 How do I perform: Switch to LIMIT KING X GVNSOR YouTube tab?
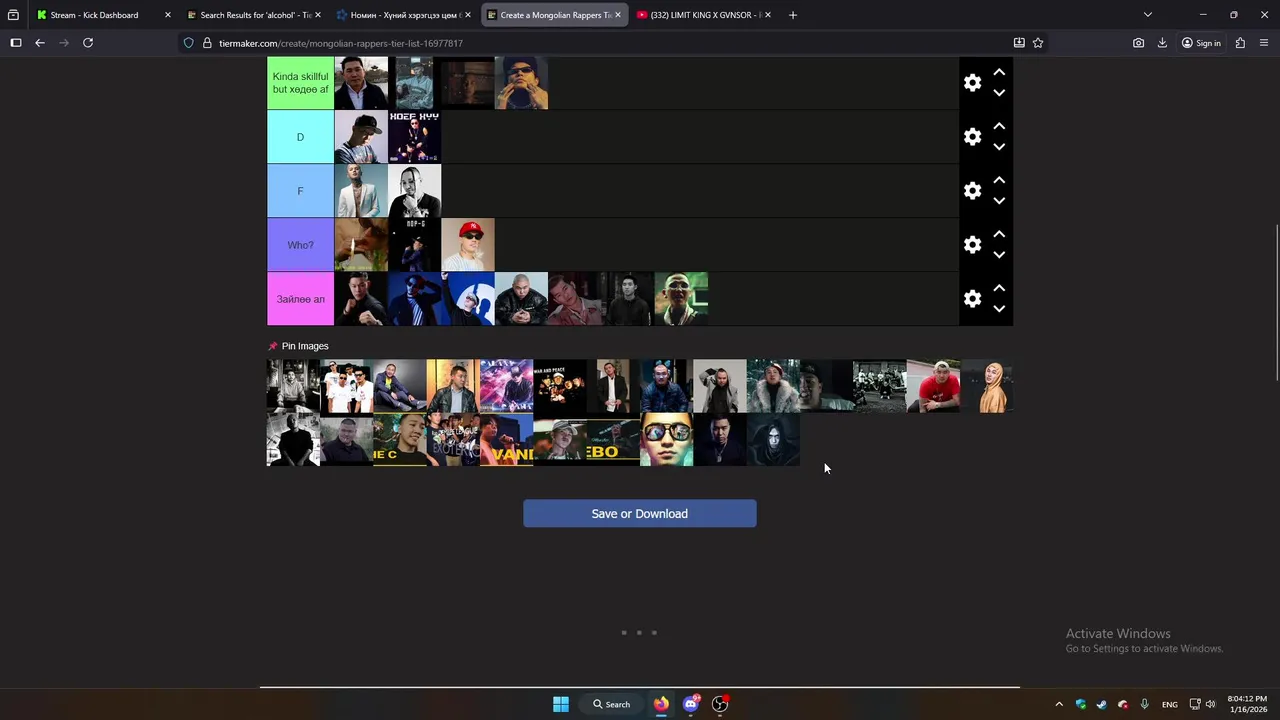coord(705,15)
